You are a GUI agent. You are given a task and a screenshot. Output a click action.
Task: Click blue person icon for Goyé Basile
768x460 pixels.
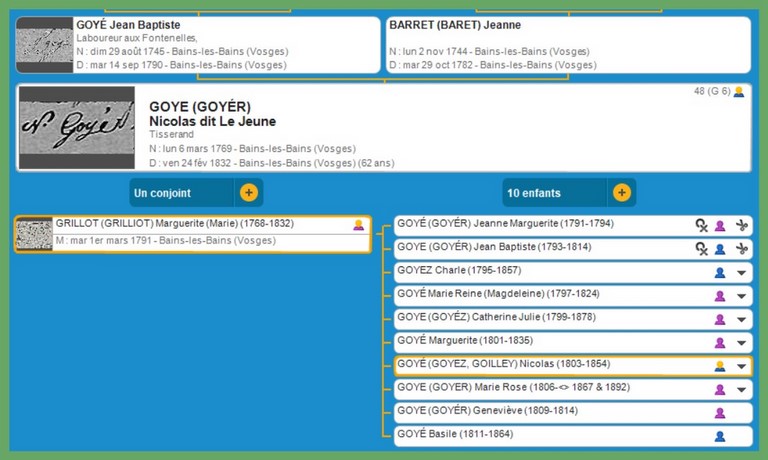pyautogui.click(x=719, y=436)
